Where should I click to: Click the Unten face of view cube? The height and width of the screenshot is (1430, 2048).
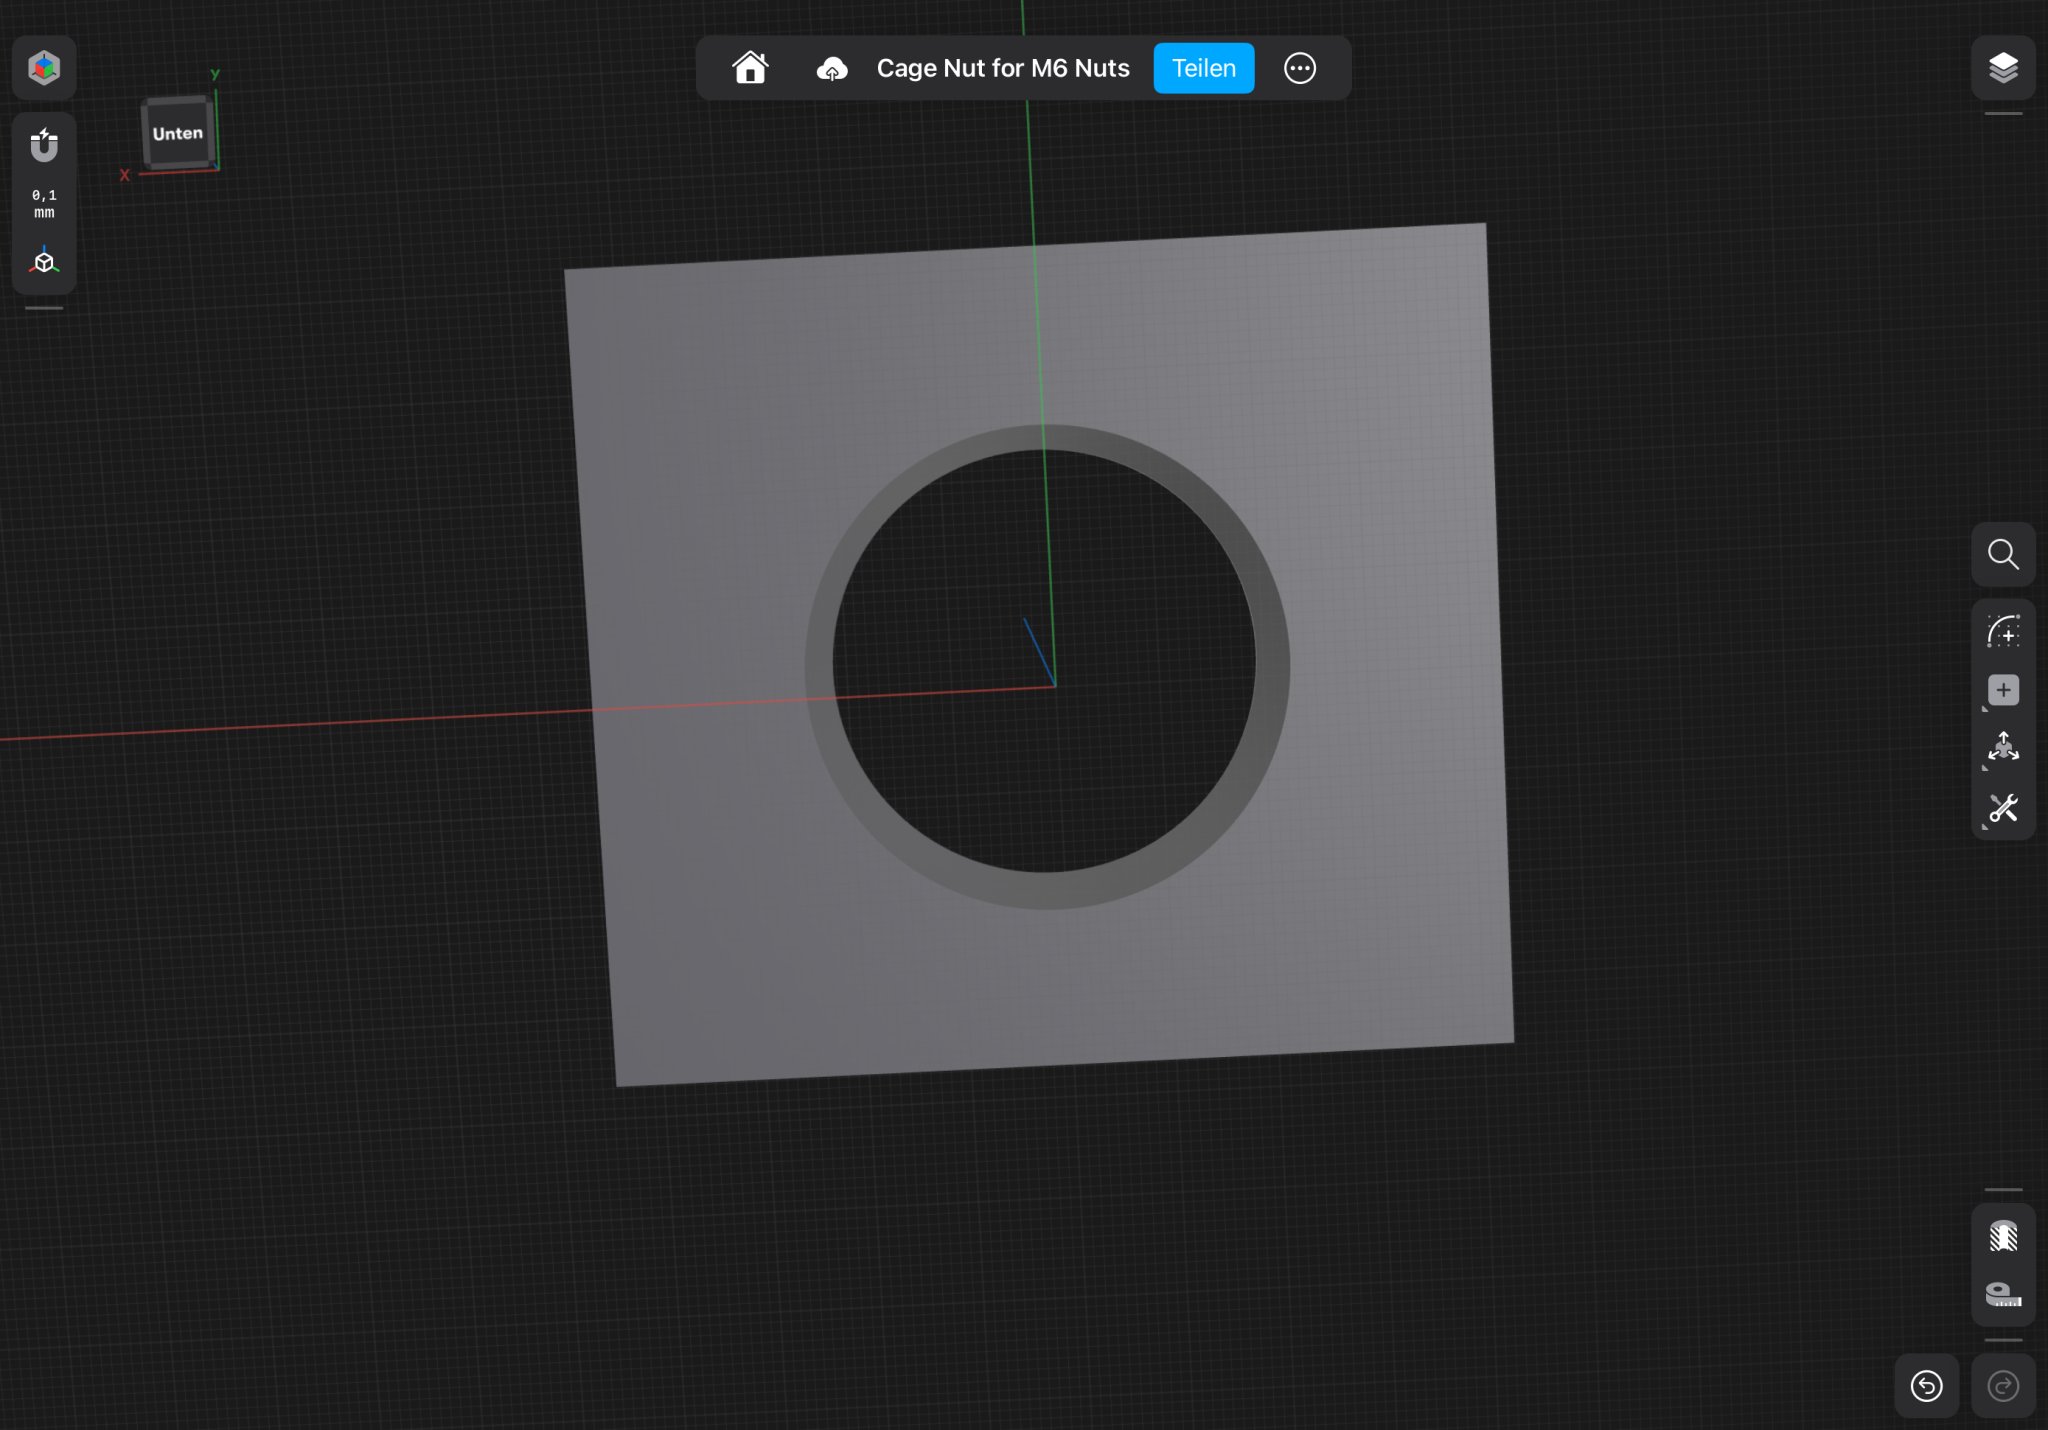pyautogui.click(x=178, y=133)
